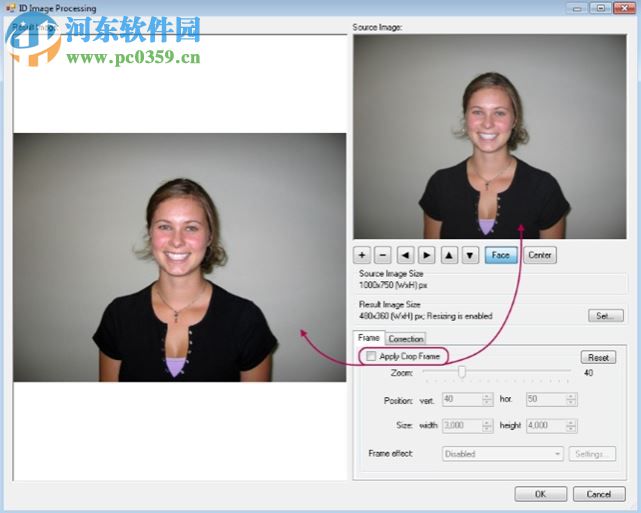
Task: Switch to the Frame tab
Action: pyautogui.click(x=368, y=338)
